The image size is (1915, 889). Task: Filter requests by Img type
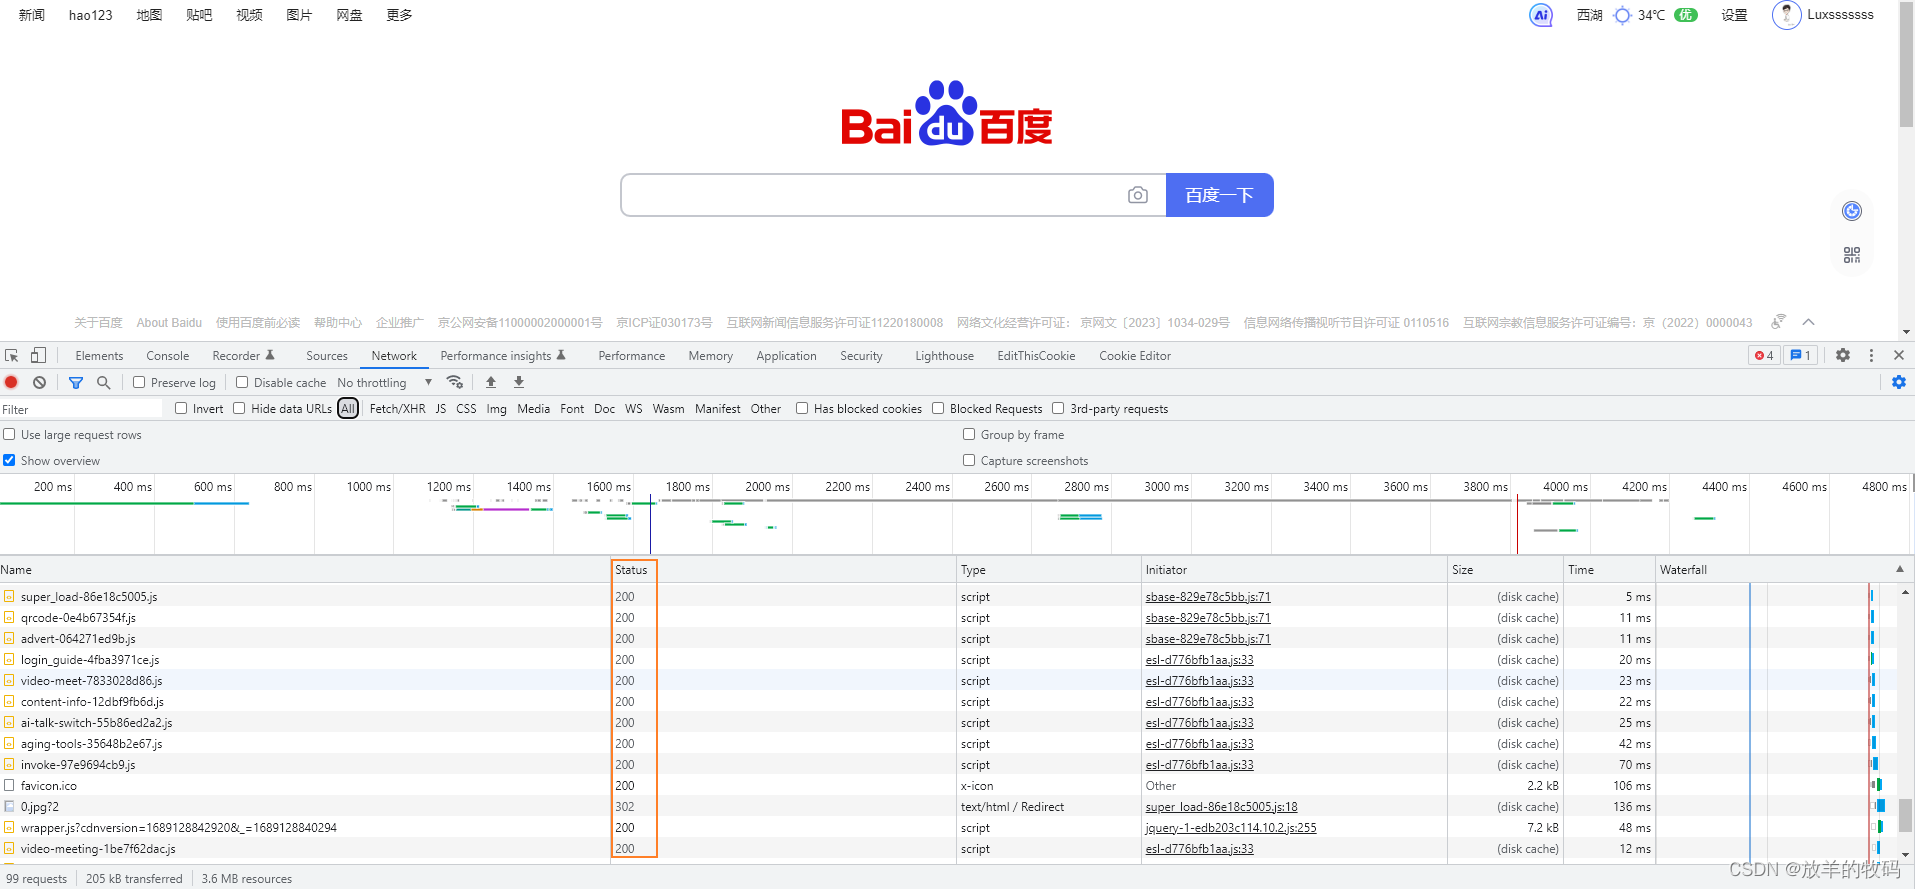496,409
